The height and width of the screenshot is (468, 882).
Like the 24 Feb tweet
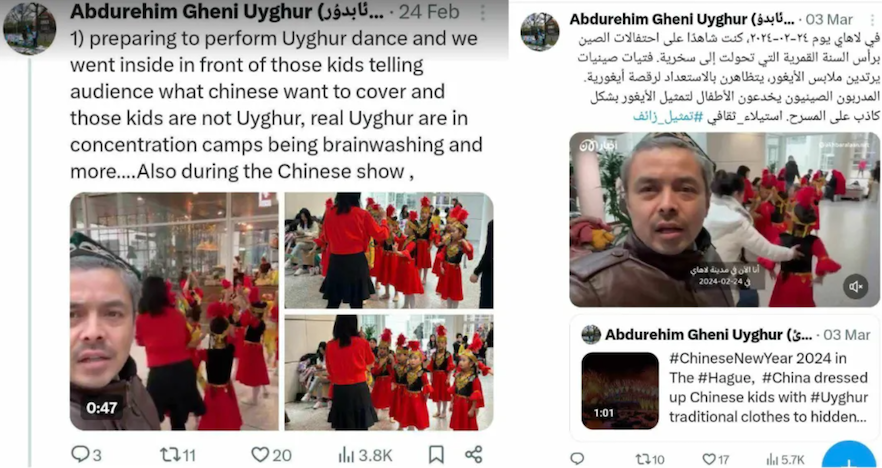point(271,454)
